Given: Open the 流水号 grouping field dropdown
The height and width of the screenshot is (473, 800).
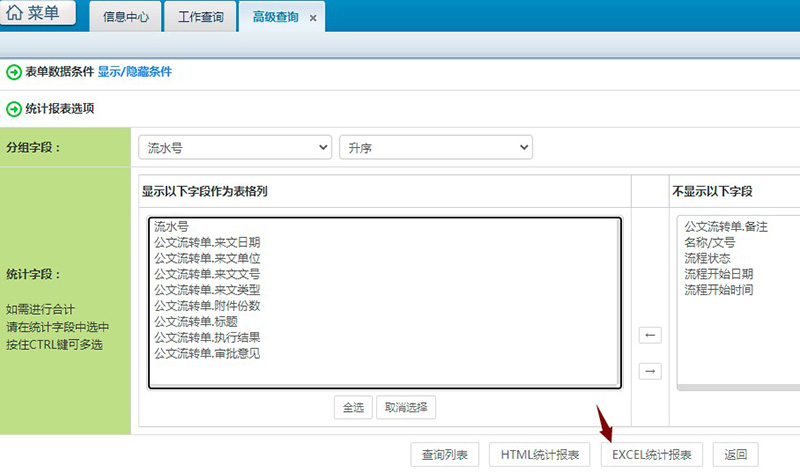Looking at the screenshot, I should coord(235,147).
